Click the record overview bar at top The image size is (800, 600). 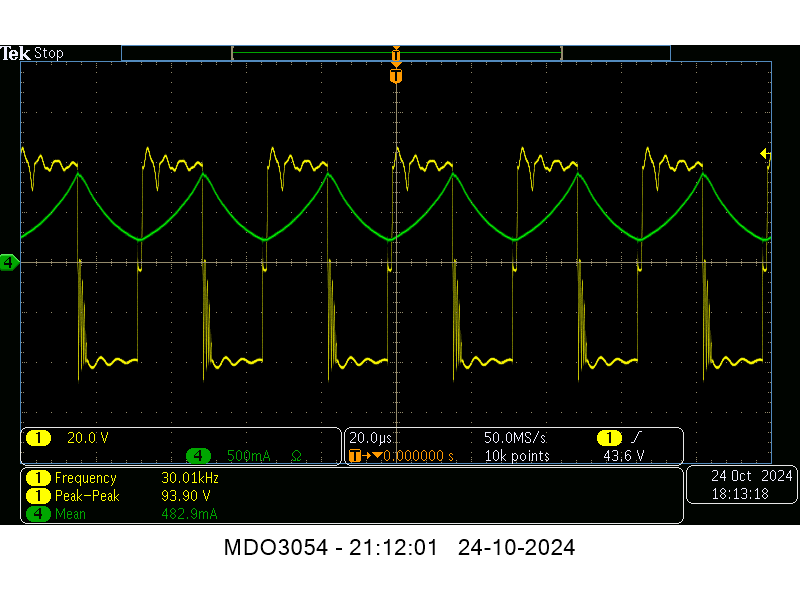(x=396, y=52)
